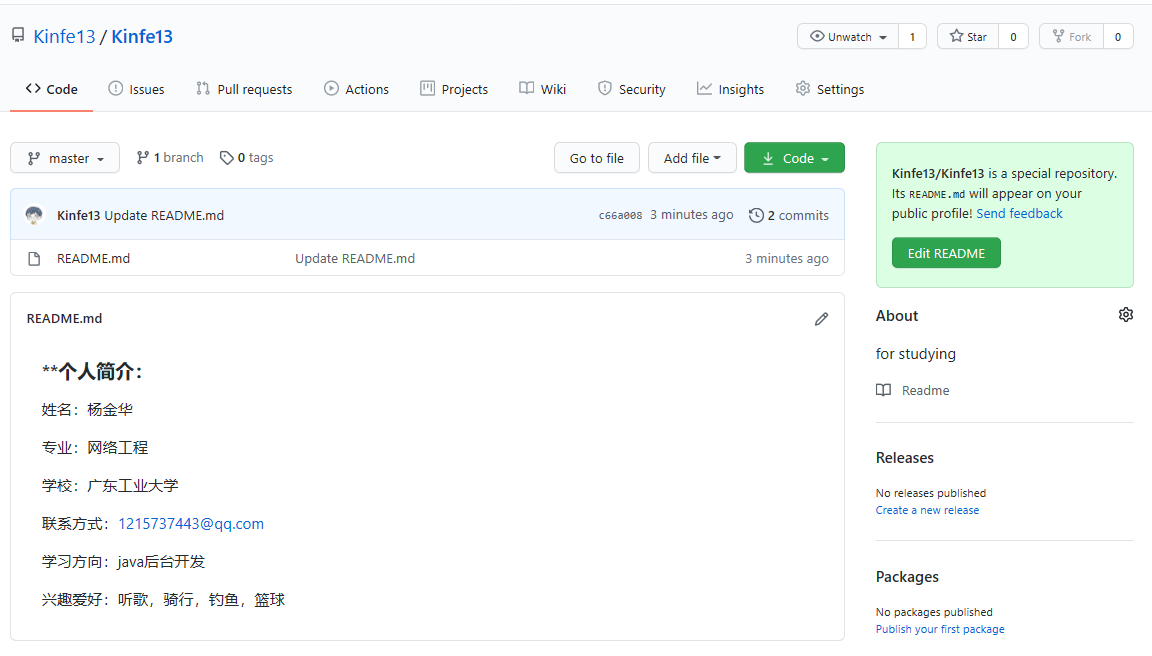The height and width of the screenshot is (656, 1152).
Task: Expand the Add file dropdown
Action: coord(692,158)
